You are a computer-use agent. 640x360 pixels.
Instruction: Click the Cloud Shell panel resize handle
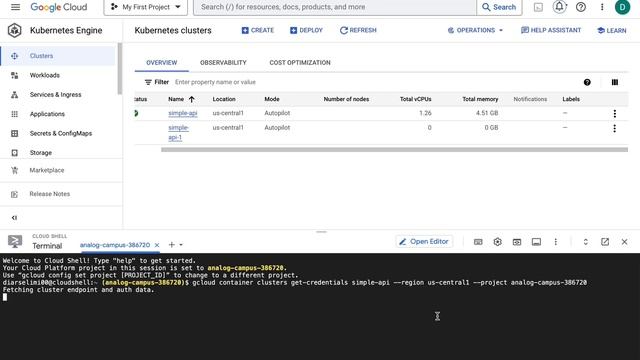pyautogui.click(x=321, y=232)
